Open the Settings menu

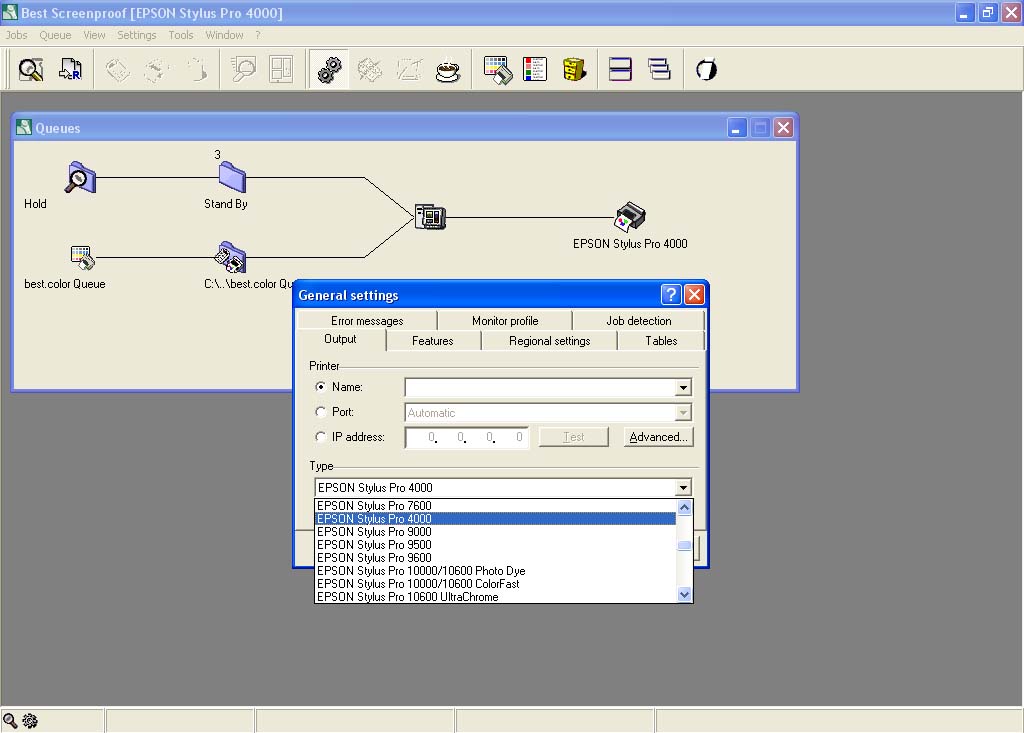[136, 35]
